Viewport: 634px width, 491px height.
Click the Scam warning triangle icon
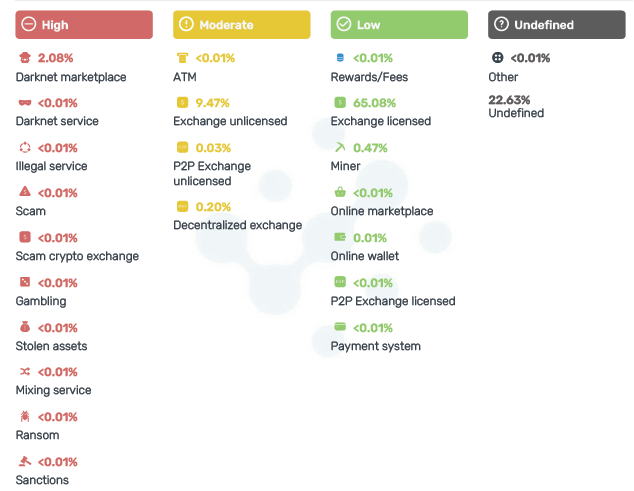click(25, 192)
